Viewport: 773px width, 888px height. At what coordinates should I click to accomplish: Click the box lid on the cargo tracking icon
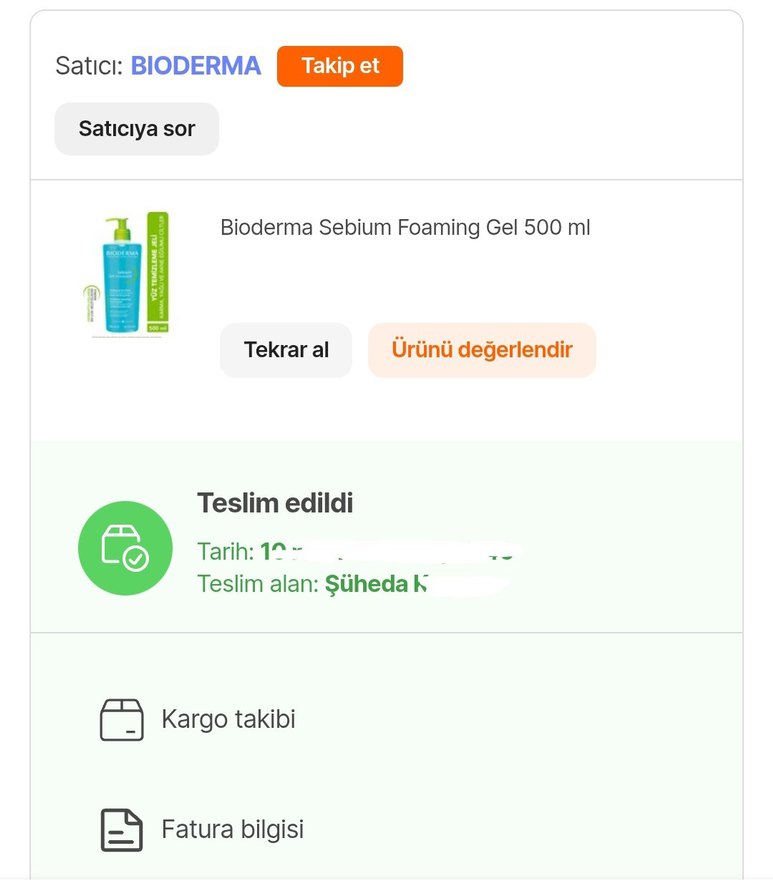[x=122, y=707]
